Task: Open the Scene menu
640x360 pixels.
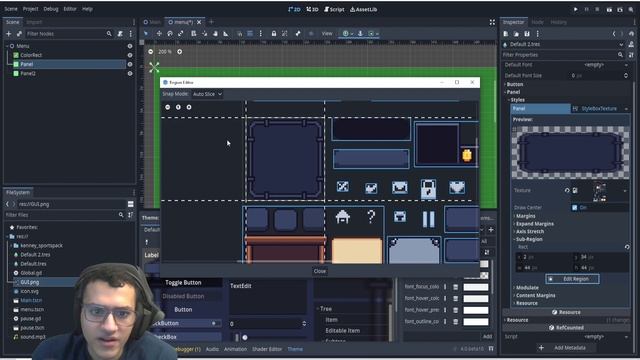Action: tap(11, 9)
